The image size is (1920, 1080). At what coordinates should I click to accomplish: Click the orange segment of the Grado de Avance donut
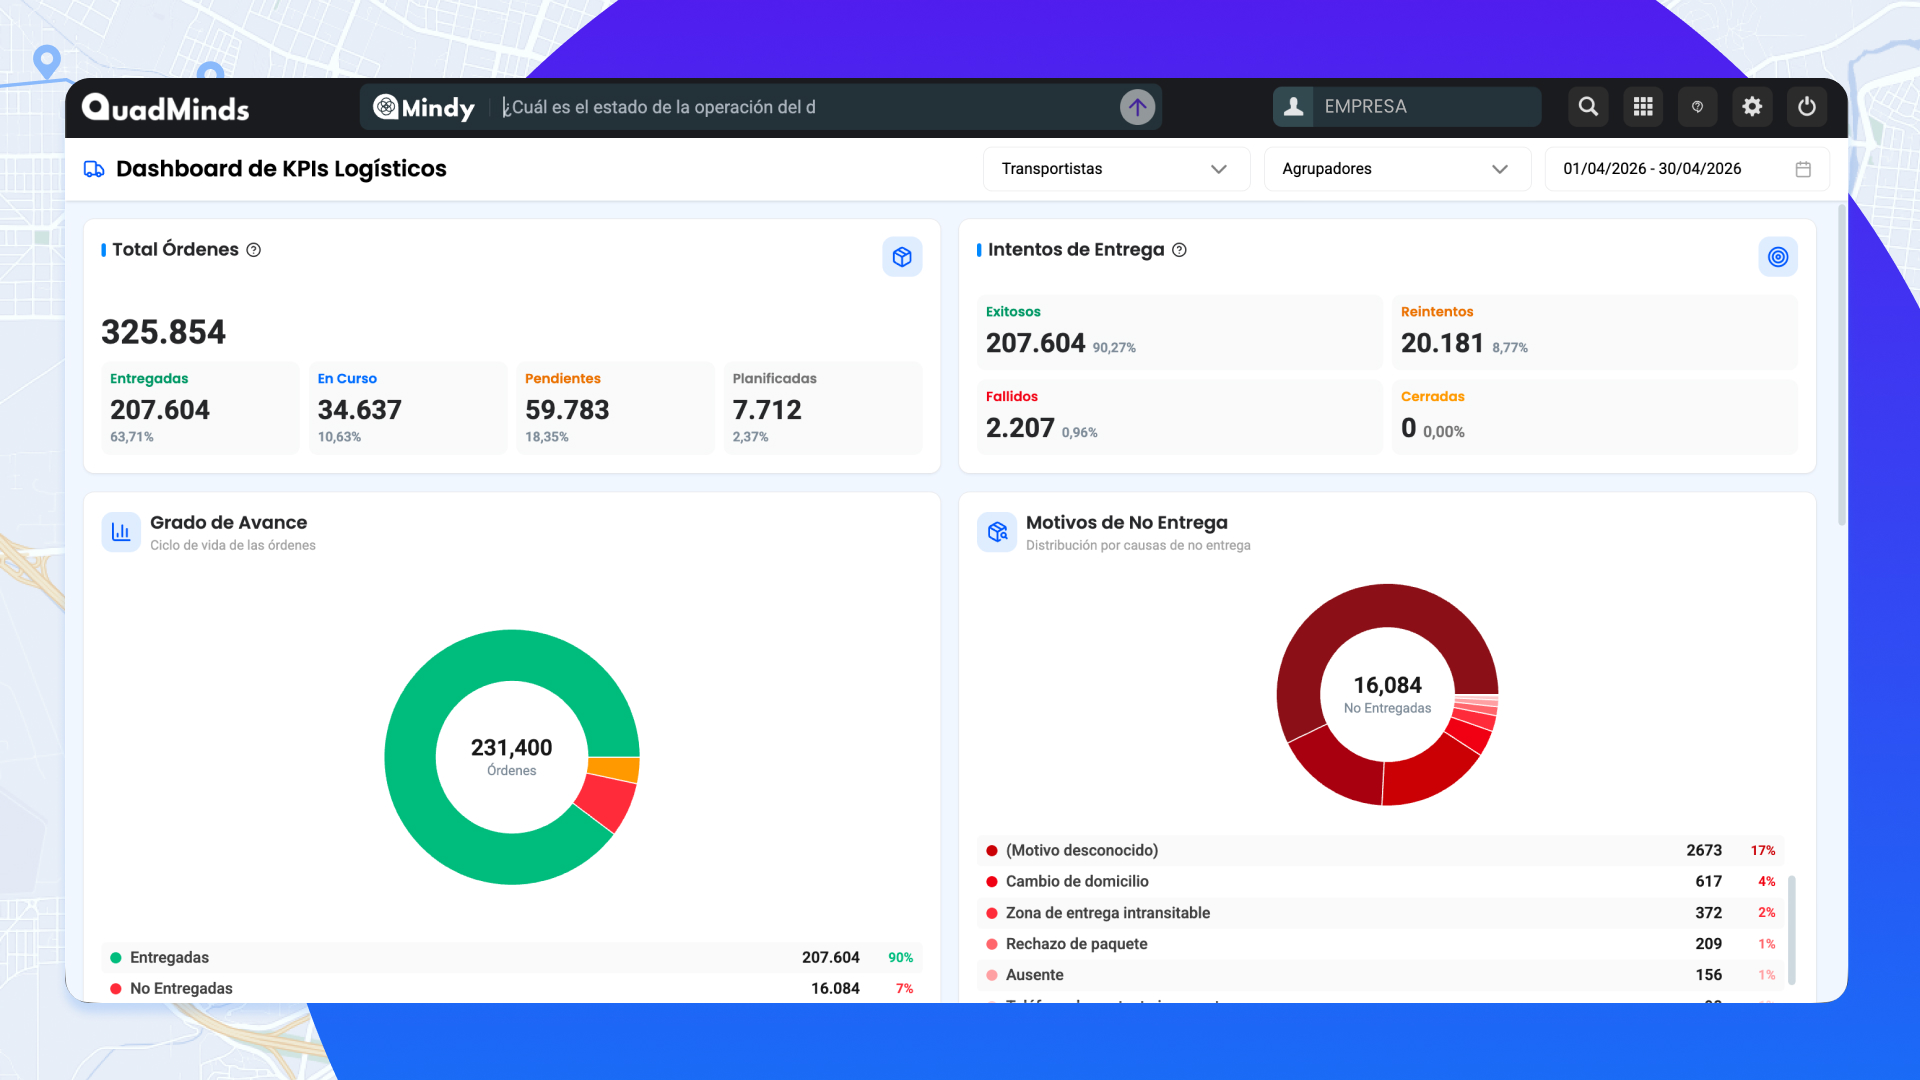click(x=613, y=769)
